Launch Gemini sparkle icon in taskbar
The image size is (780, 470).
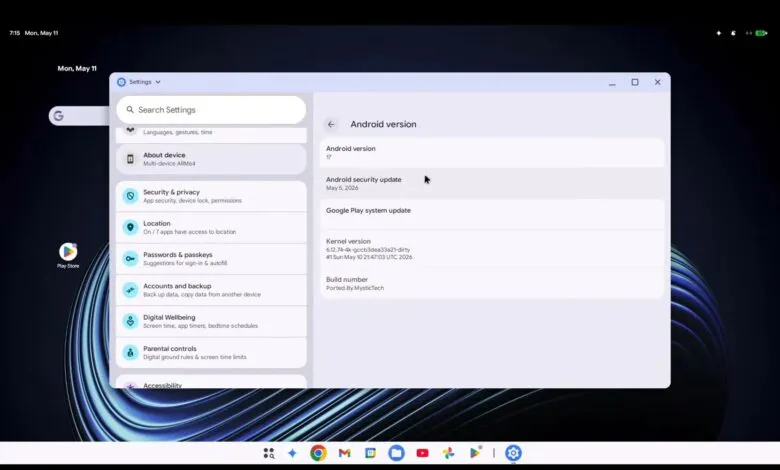click(292, 453)
